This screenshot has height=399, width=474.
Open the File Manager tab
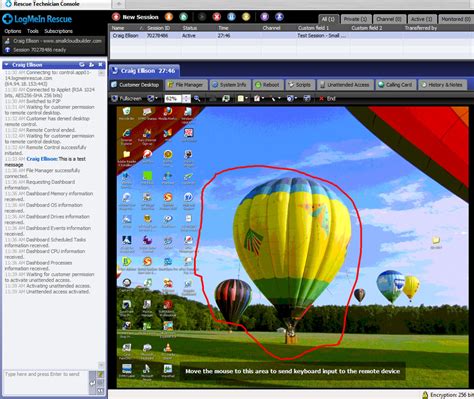pyautogui.click(x=186, y=85)
